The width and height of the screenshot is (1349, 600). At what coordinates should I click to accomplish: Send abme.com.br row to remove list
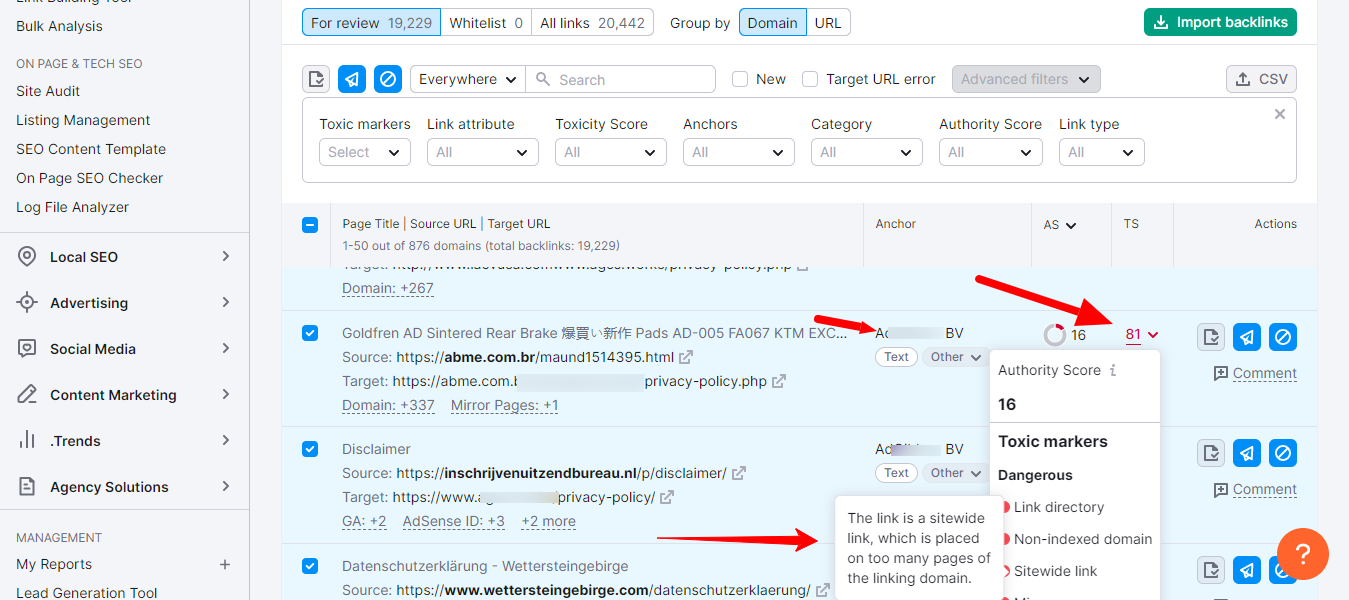pyautogui.click(x=1247, y=337)
